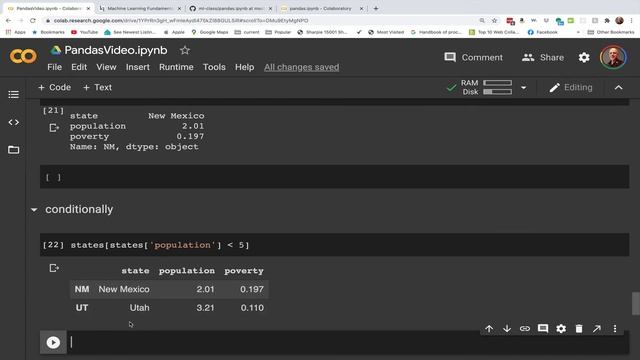
Task: Click the empty cell below output 21
Action: pos(334,177)
